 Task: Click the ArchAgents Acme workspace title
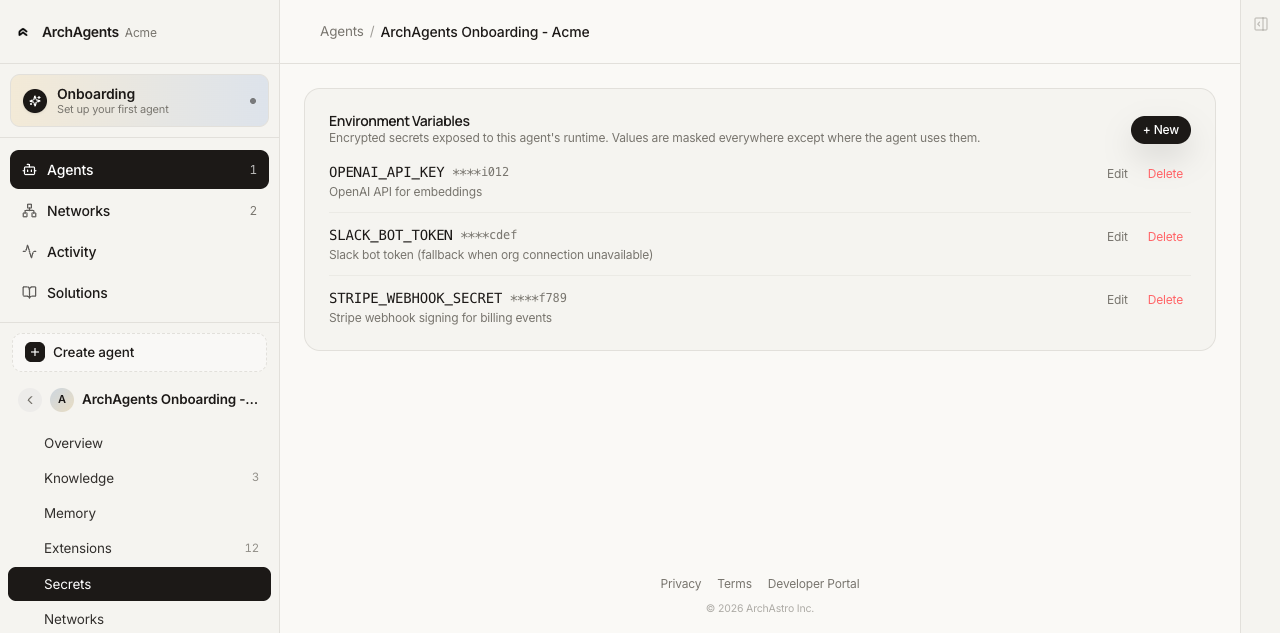point(99,32)
